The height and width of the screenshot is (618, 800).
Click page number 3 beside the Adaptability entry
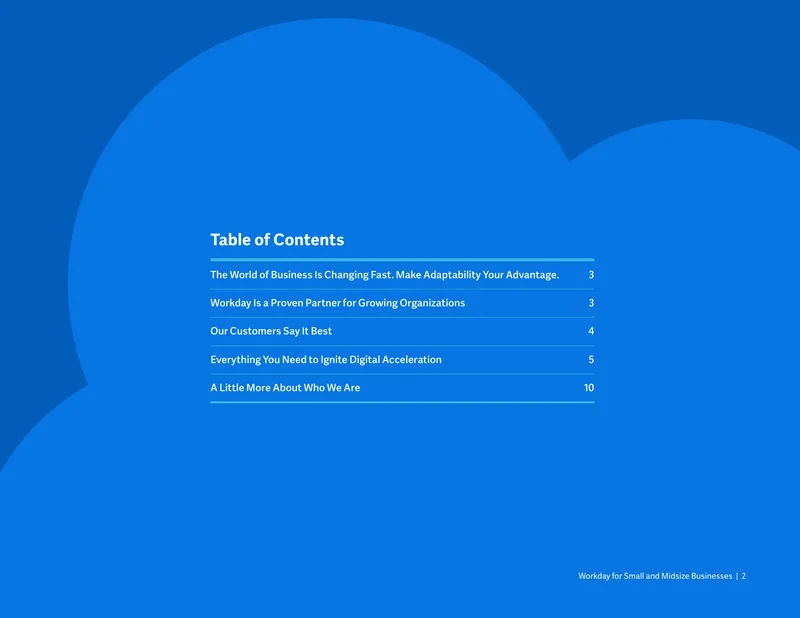click(x=591, y=275)
